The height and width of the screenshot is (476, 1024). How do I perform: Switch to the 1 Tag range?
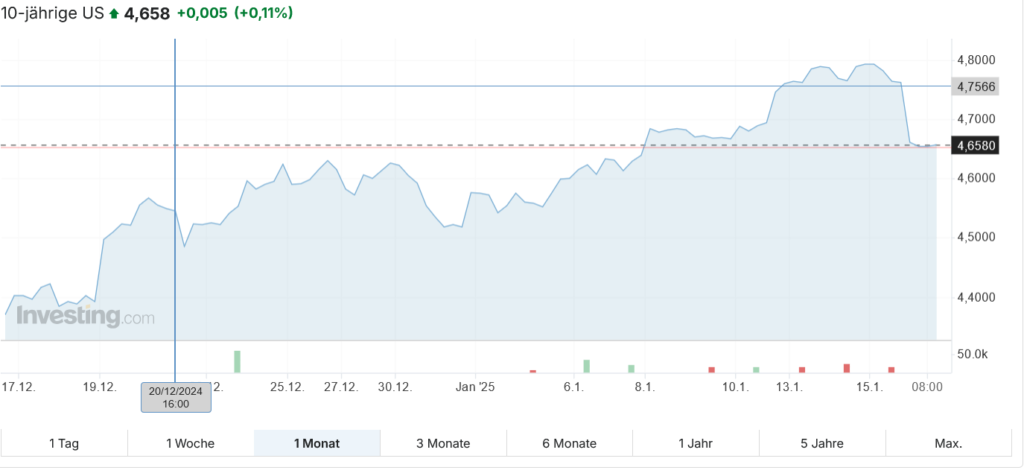[65, 443]
